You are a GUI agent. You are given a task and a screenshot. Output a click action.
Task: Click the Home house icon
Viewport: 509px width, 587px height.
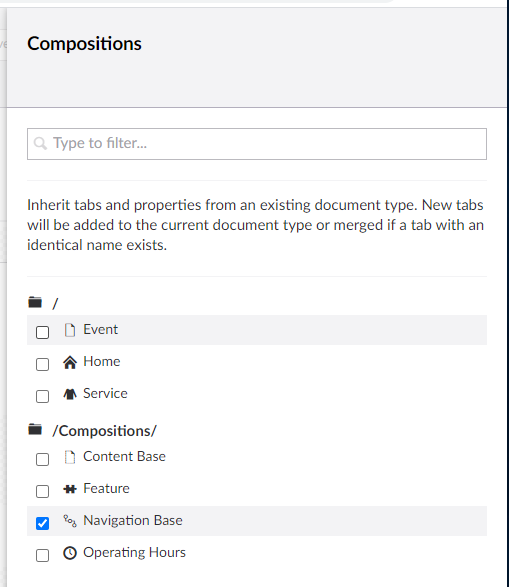[70, 362]
